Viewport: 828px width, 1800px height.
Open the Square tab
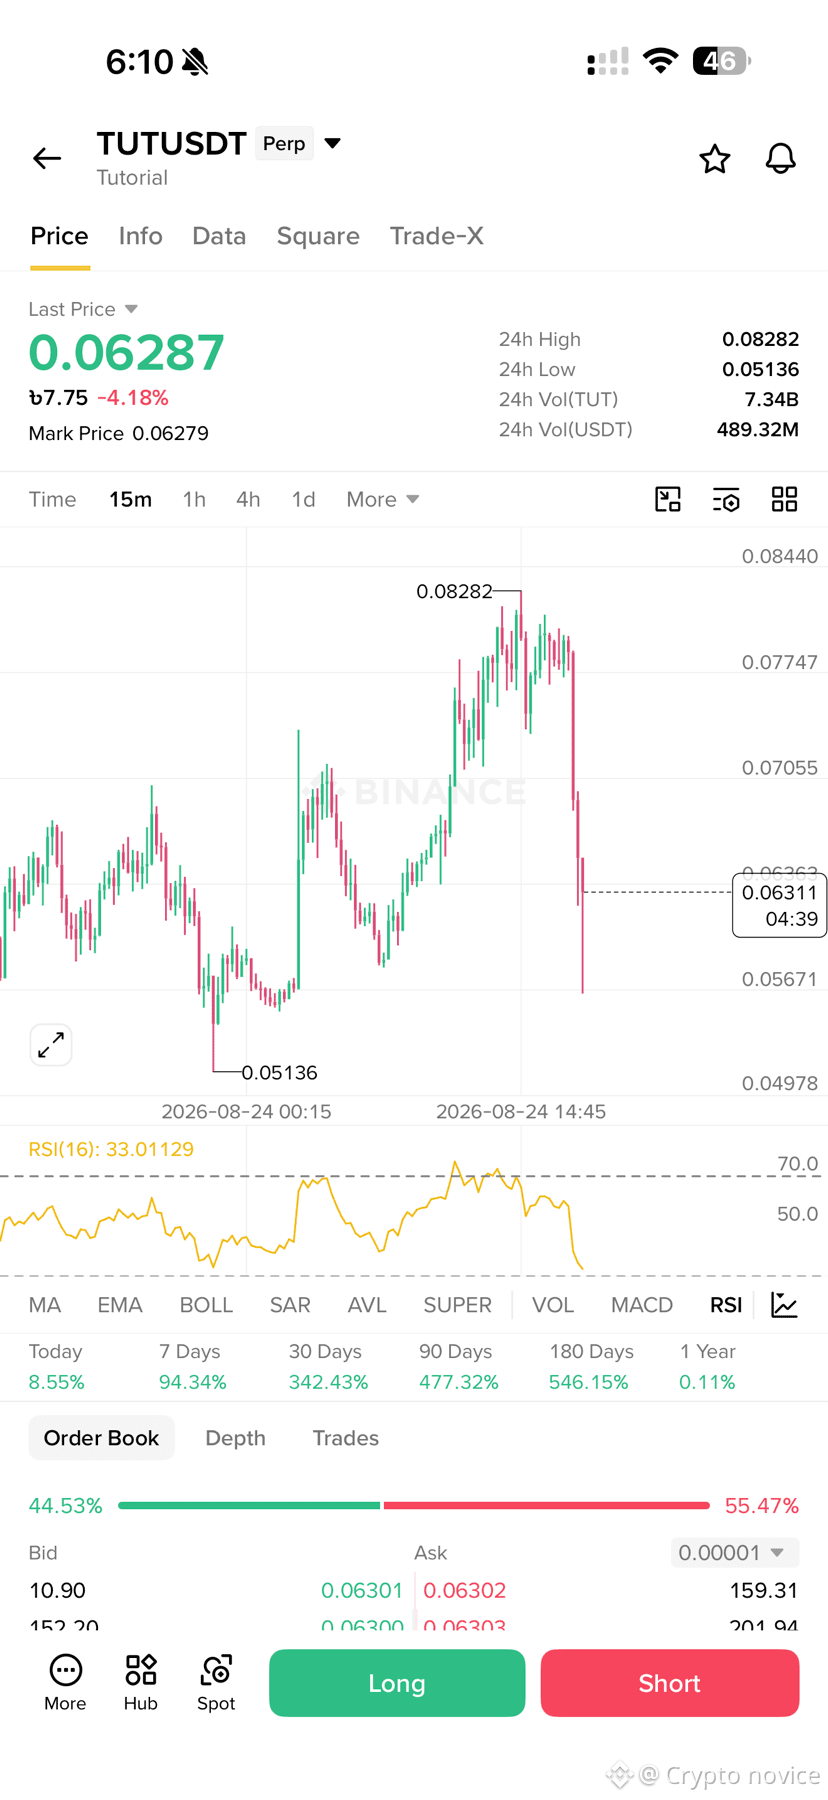(x=318, y=236)
